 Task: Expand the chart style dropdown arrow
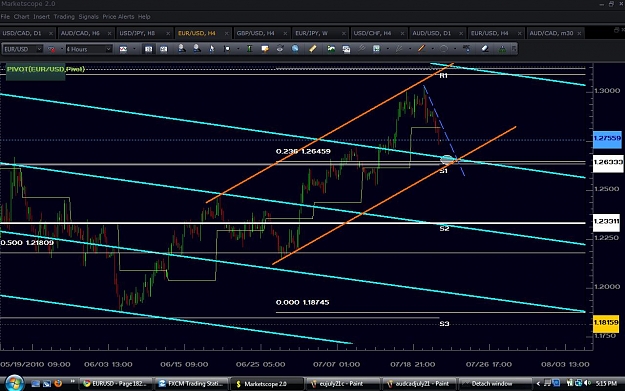(134, 49)
